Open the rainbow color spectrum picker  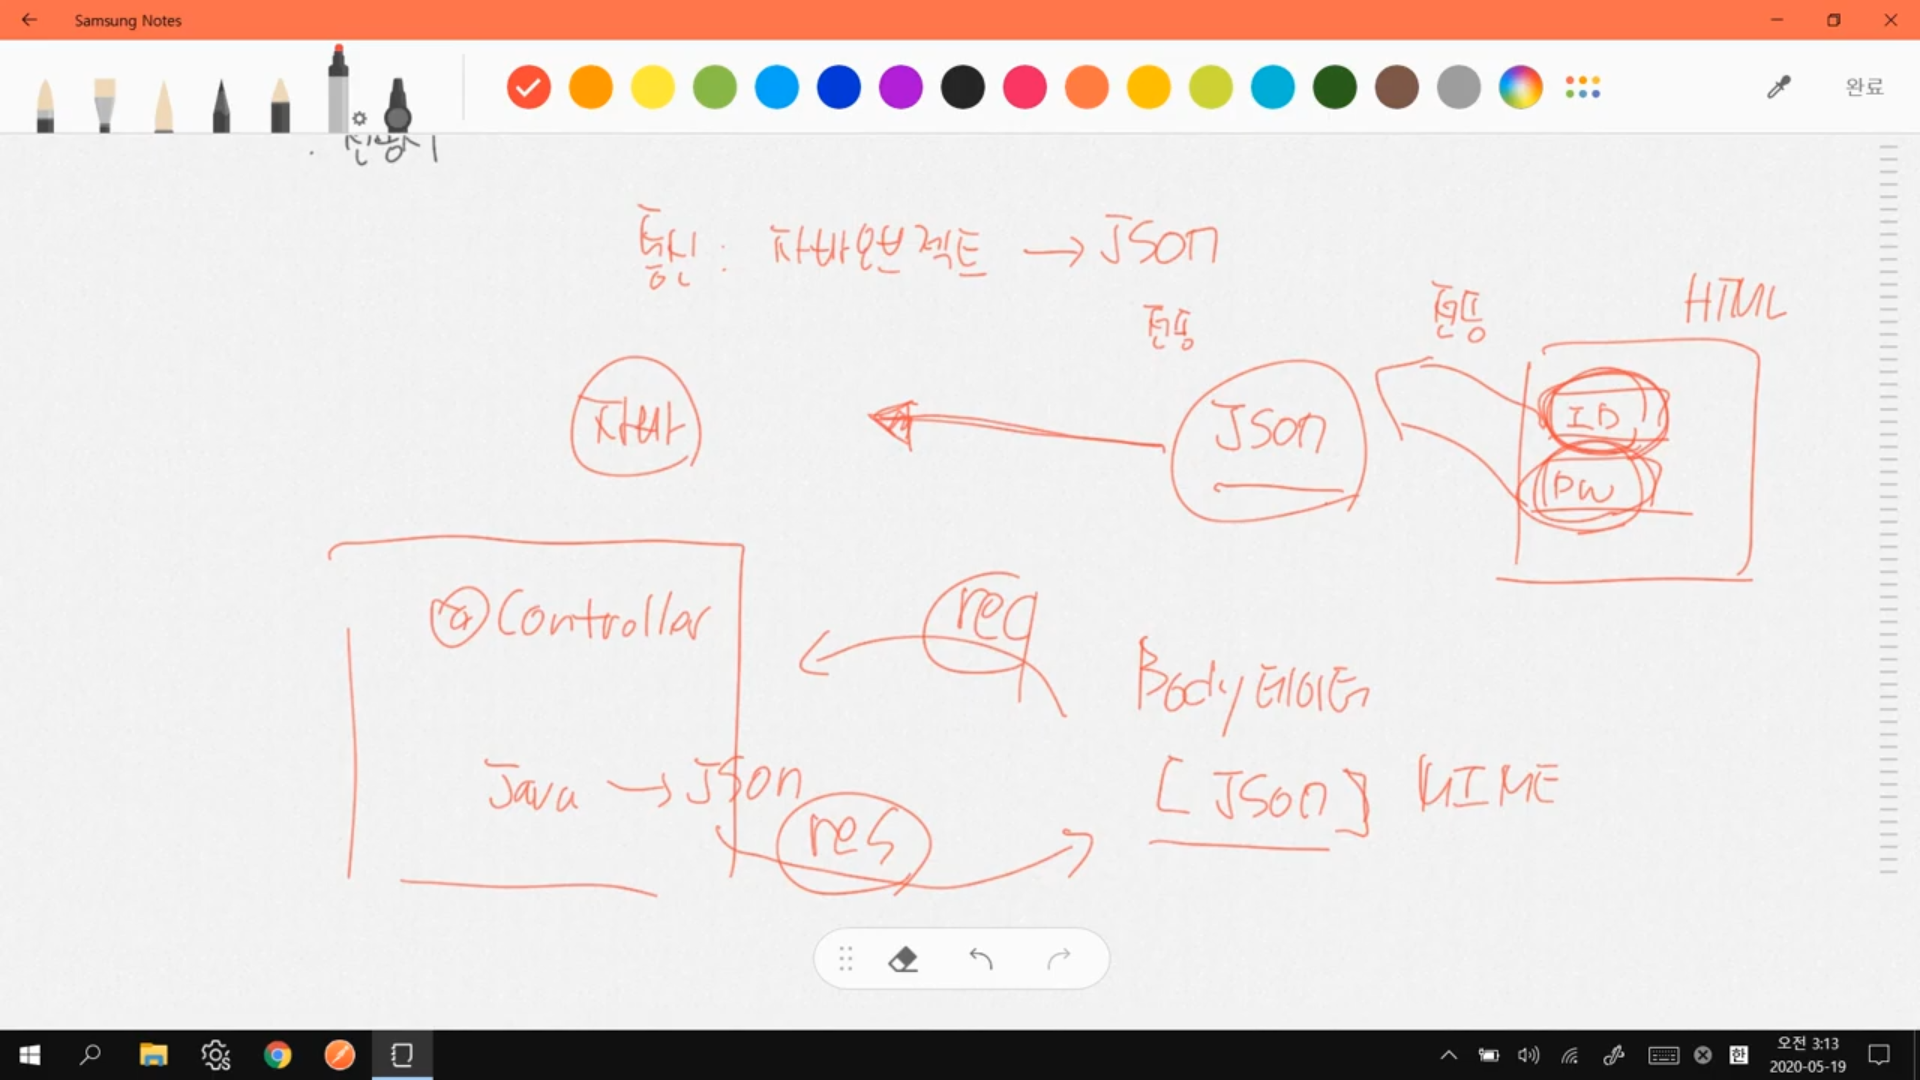point(1520,88)
